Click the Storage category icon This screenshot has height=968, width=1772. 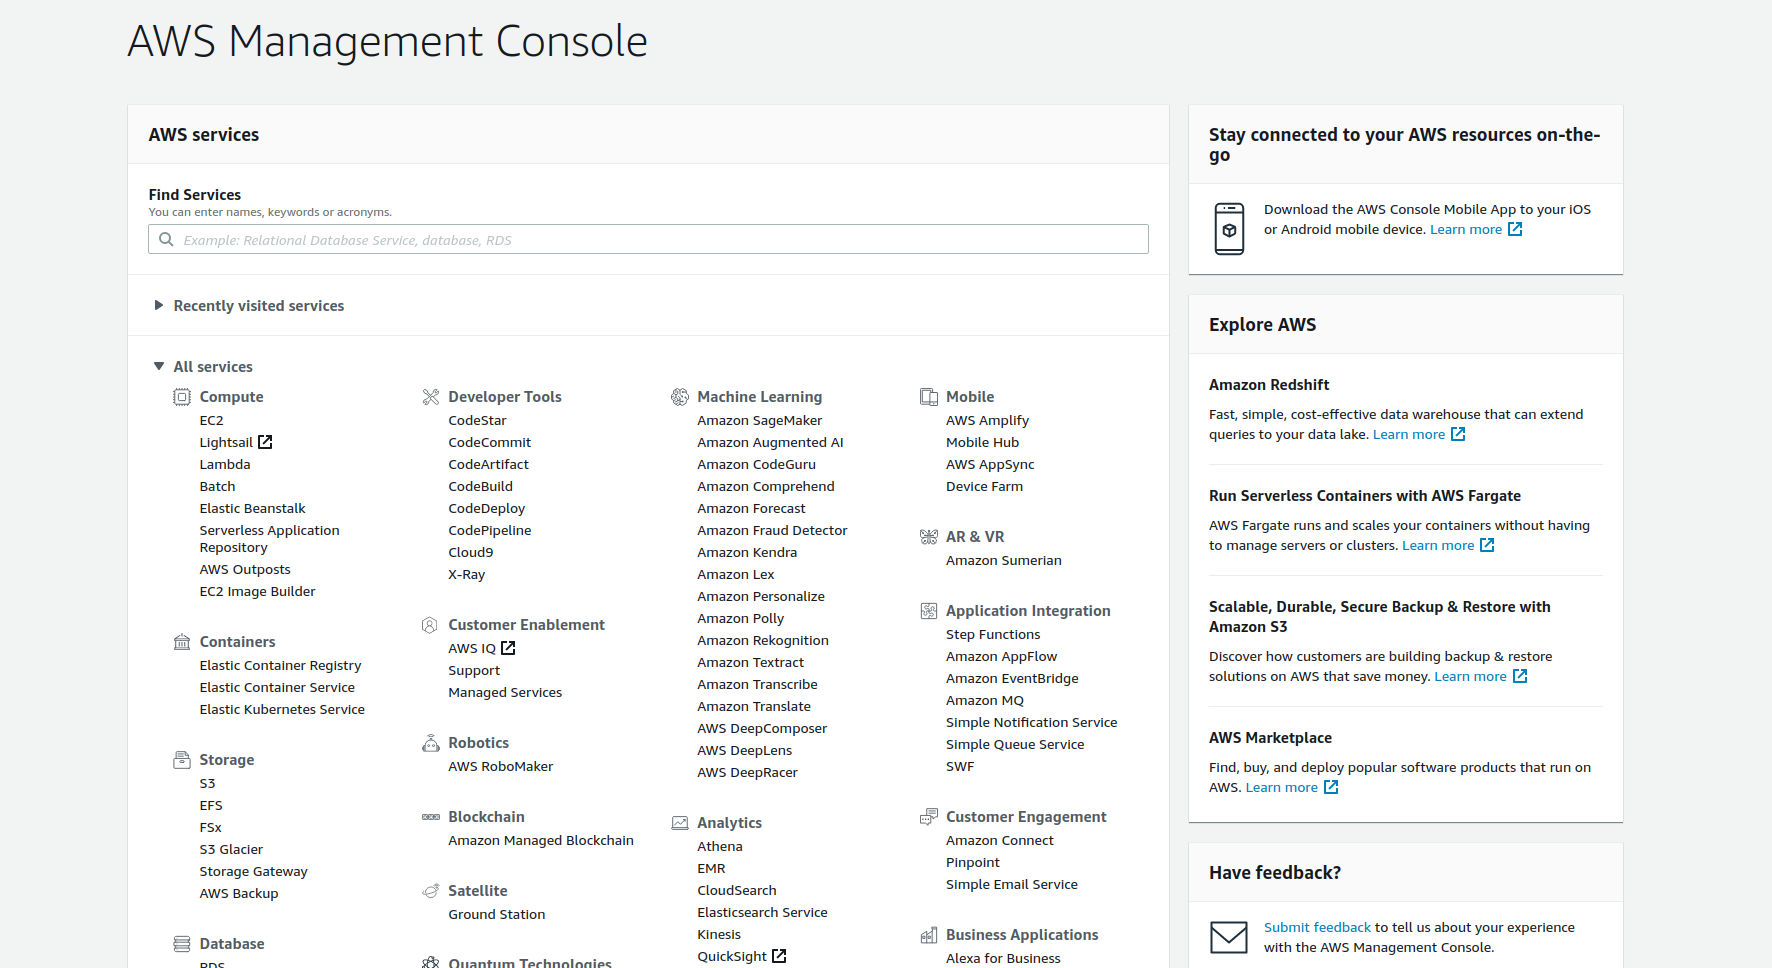pyautogui.click(x=182, y=760)
